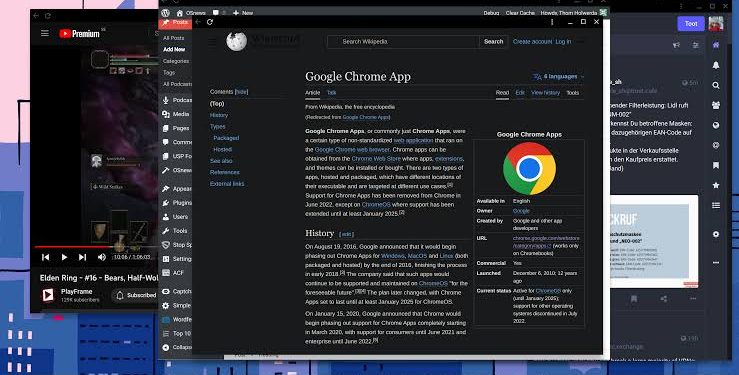Go back in the YouTube window
This screenshot has height=375, width=739.
pyautogui.click(x=36, y=16)
